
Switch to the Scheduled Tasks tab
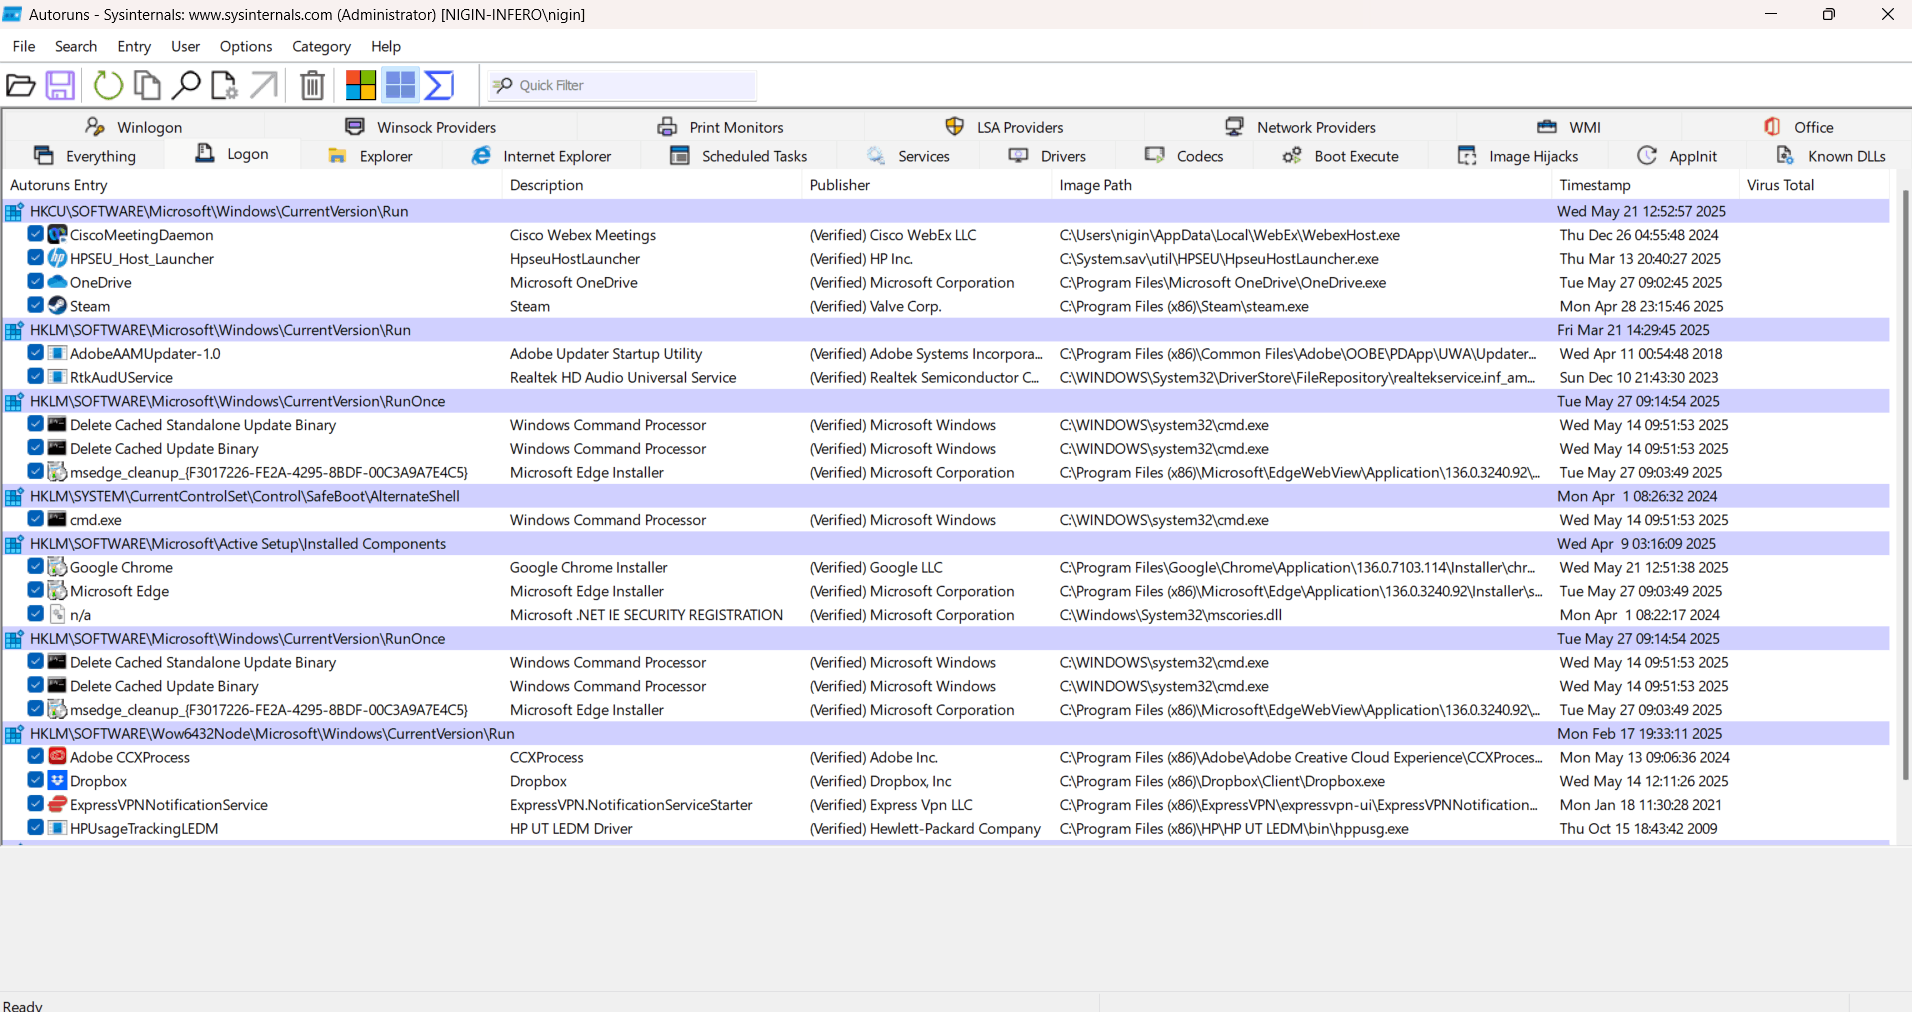click(x=753, y=156)
